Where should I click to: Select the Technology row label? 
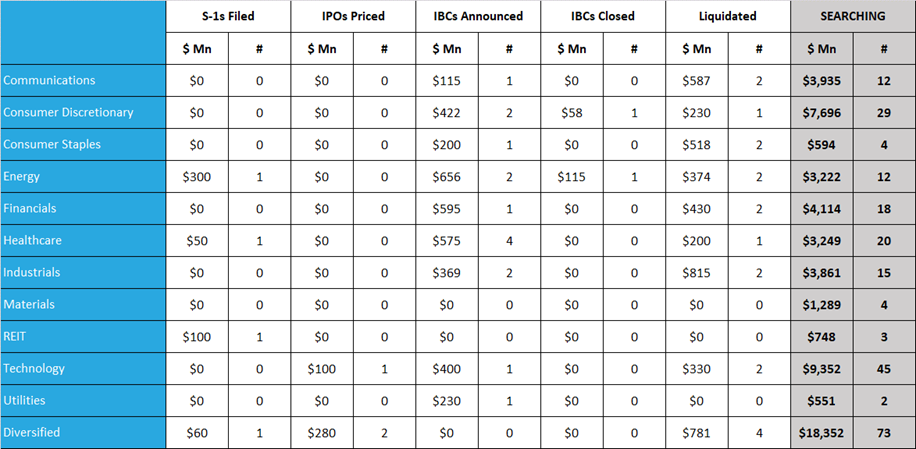point(34,368)
